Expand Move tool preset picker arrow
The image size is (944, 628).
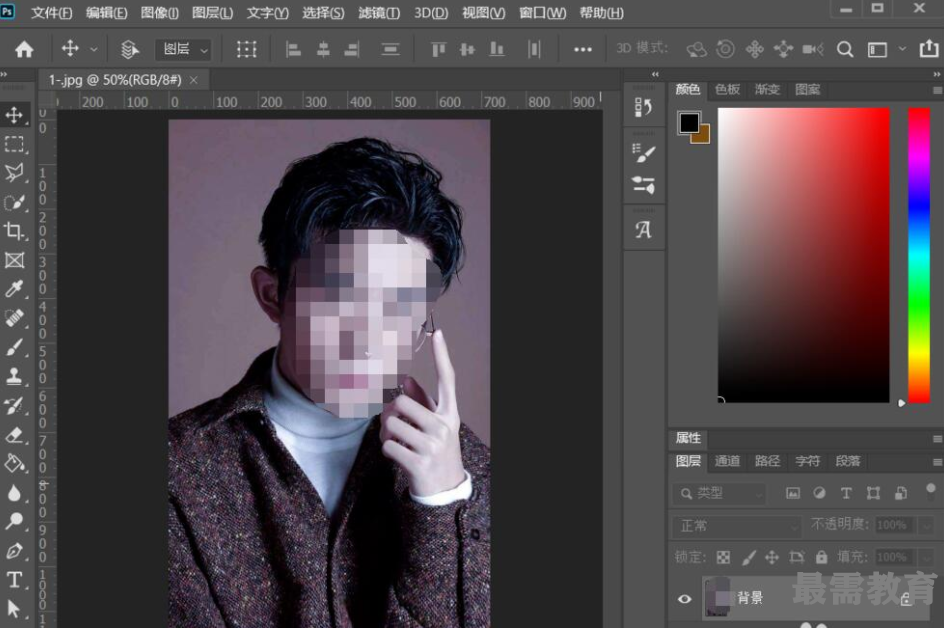coord(93,49)
